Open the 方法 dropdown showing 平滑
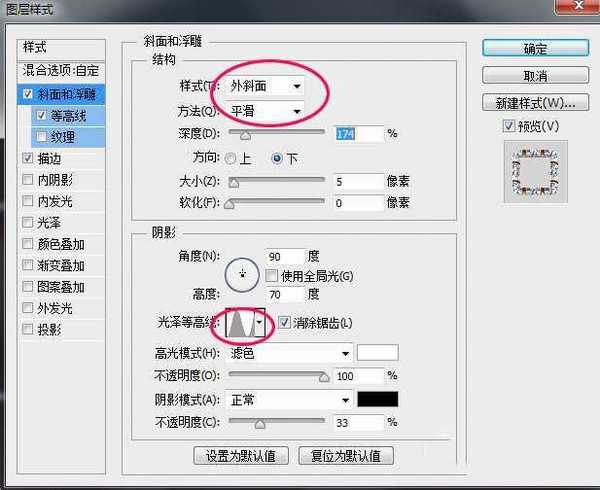Image resolution: width=600 pixels, height=490 pixels. click(265, 111)
